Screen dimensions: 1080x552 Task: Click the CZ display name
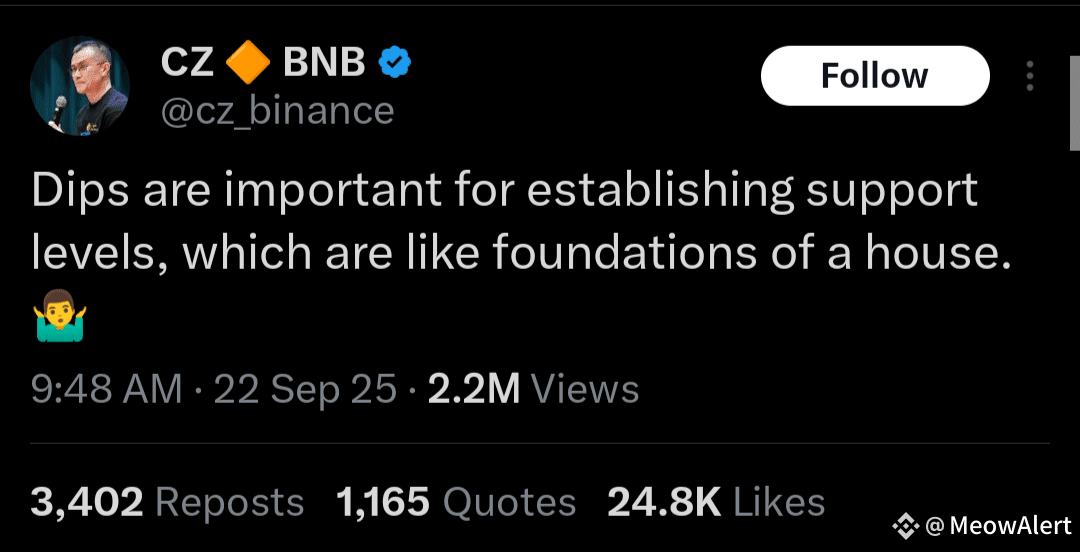click(x=187, y=63)
